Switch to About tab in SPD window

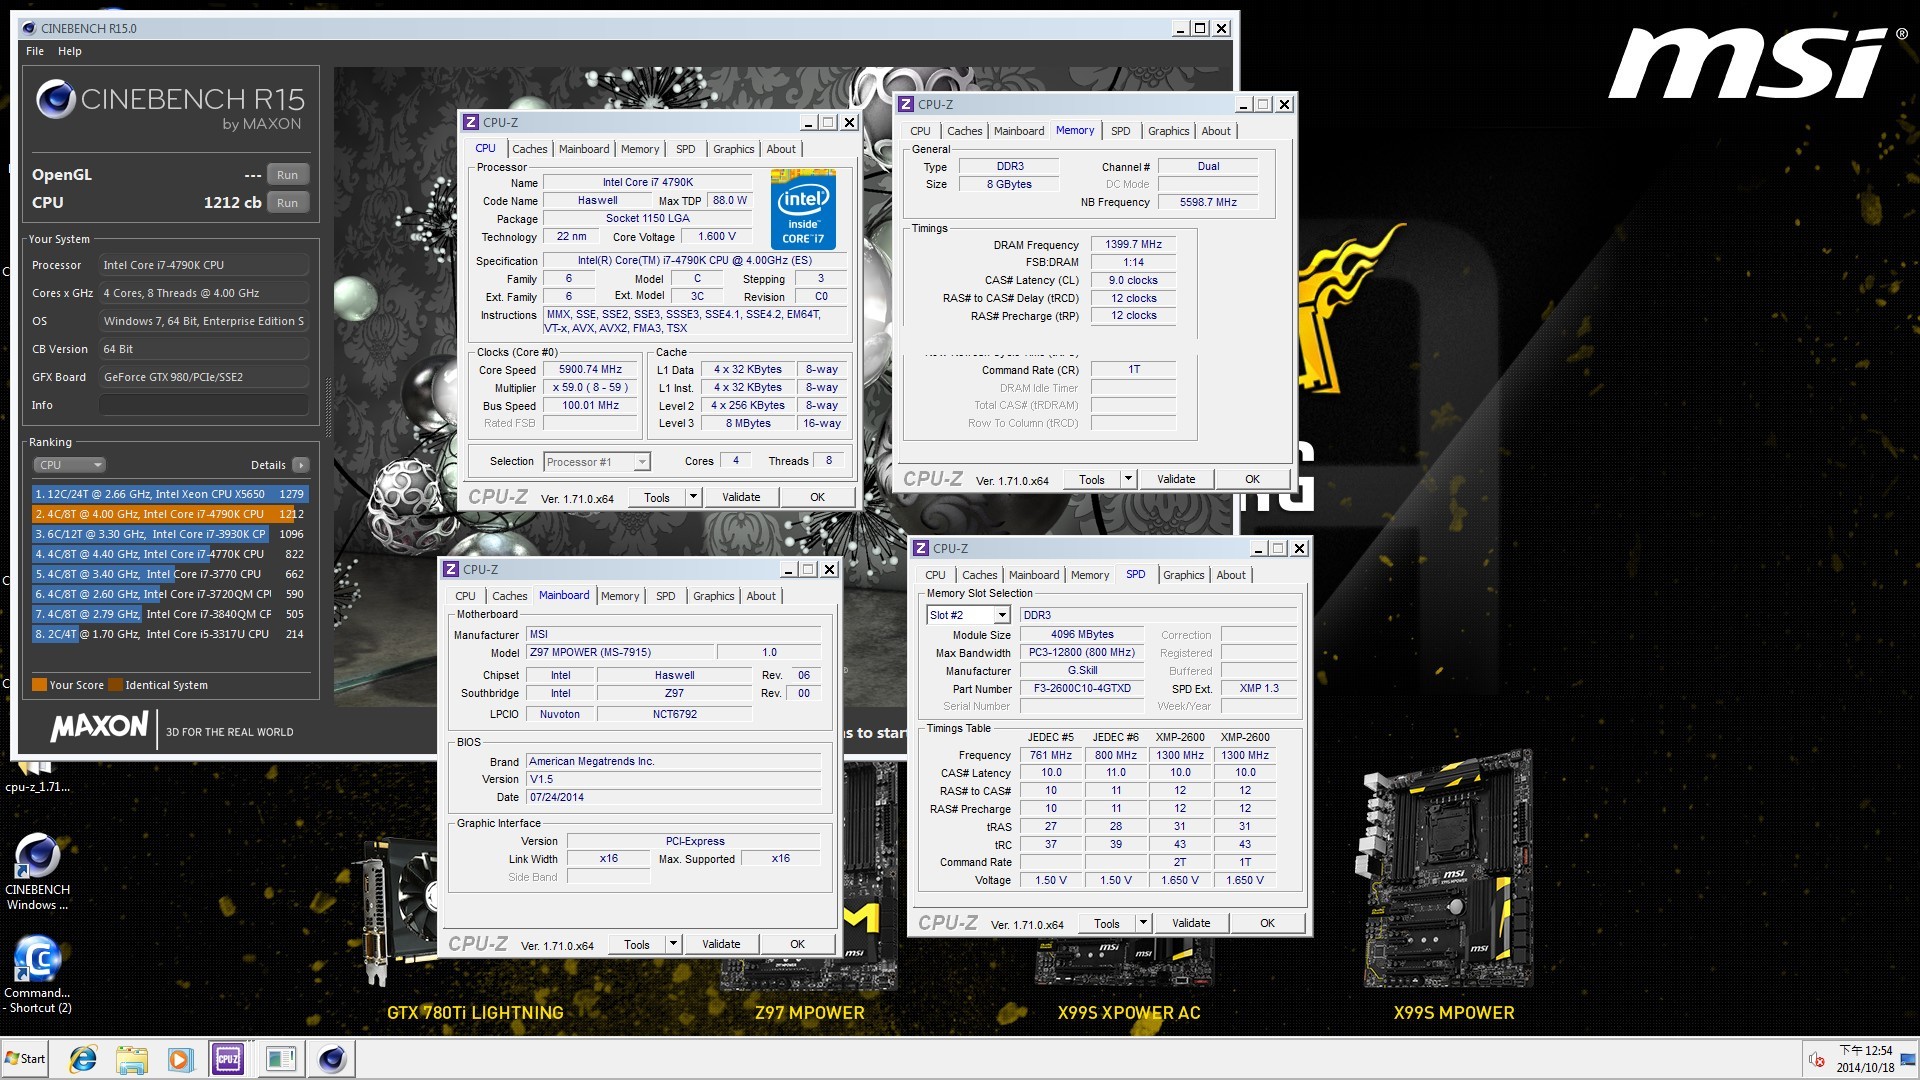click(x=1231, y=575)
